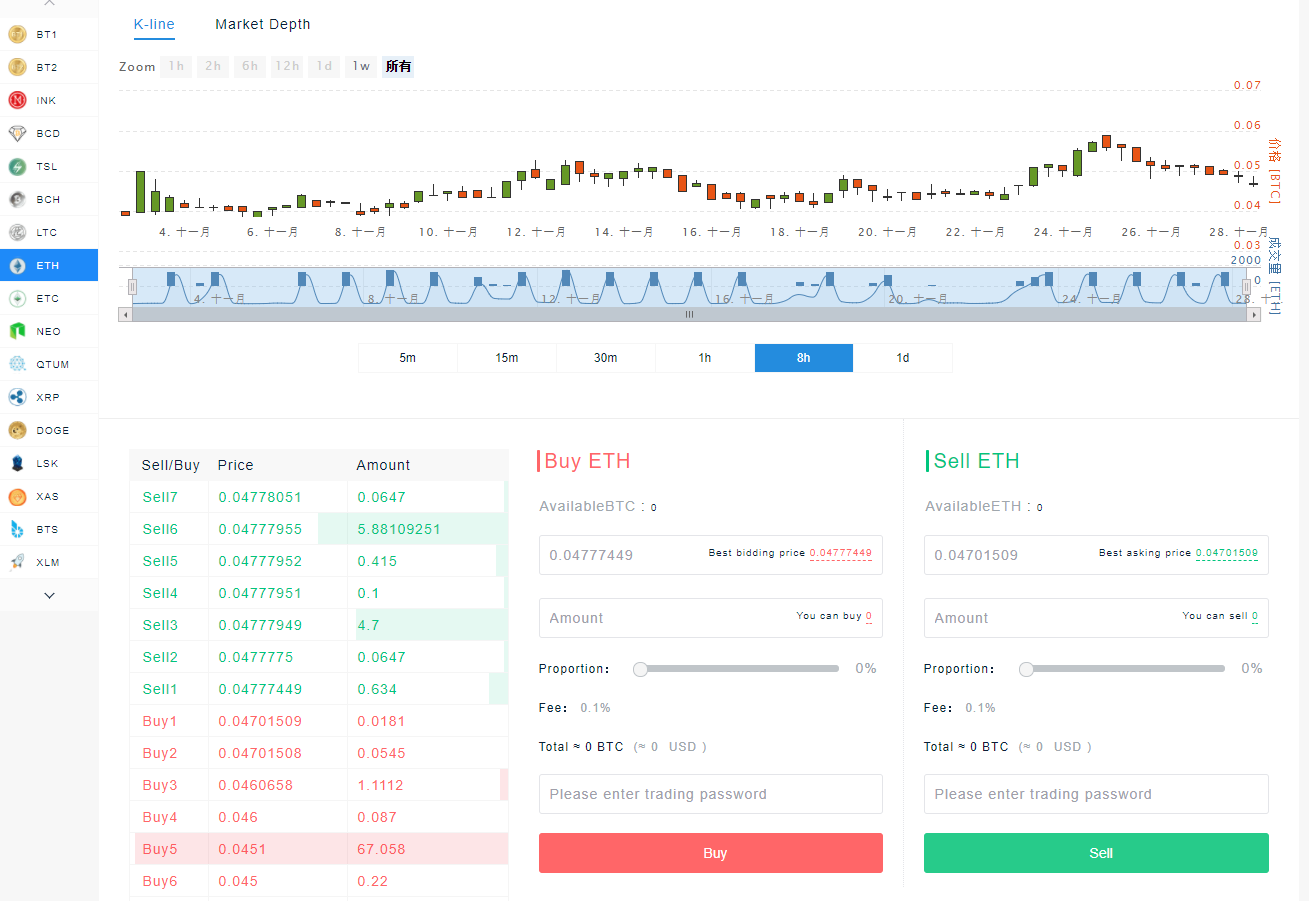Click the best bidding price 0.04777449 link
1309x901 pixels.
[841, 553]
